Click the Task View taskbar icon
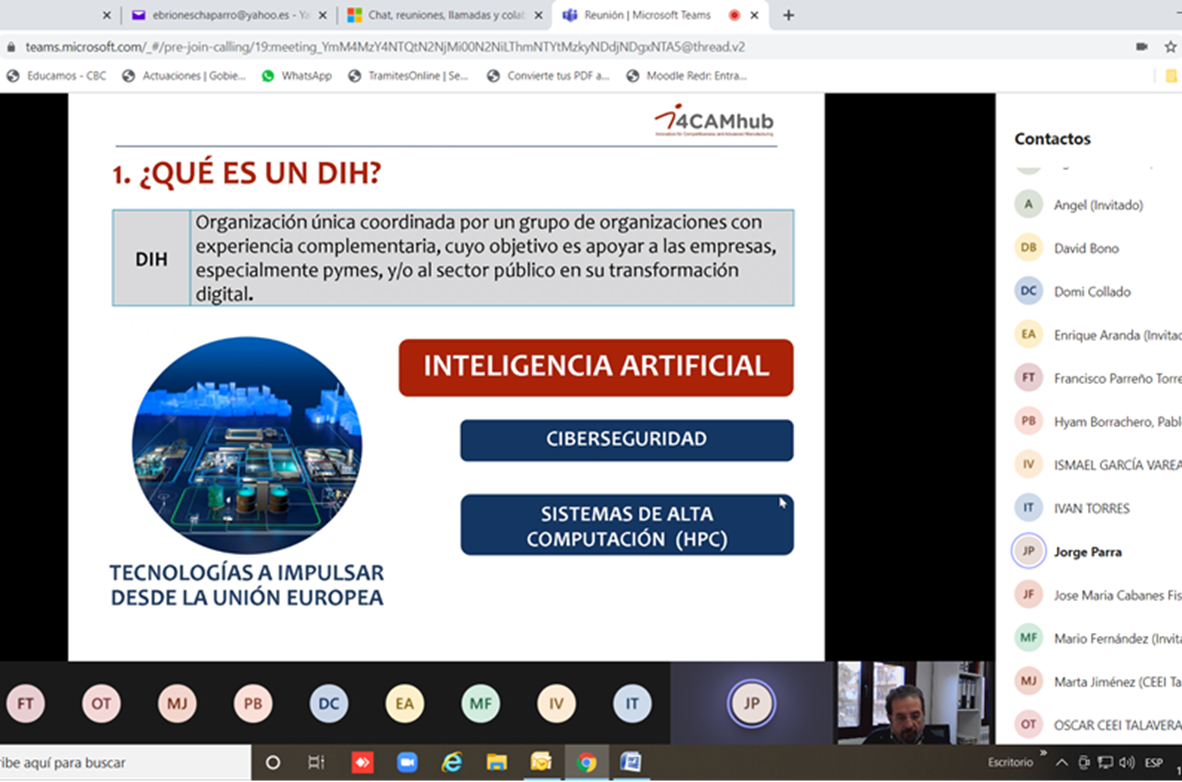Screen dimensions: 1182x782 coord(316,763)
